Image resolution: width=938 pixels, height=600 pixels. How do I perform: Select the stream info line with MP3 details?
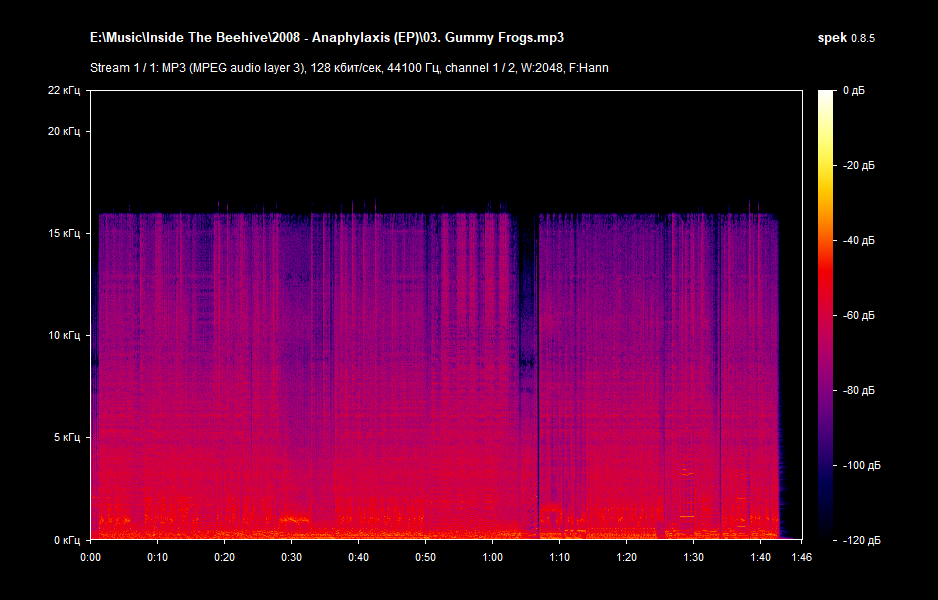349,68
